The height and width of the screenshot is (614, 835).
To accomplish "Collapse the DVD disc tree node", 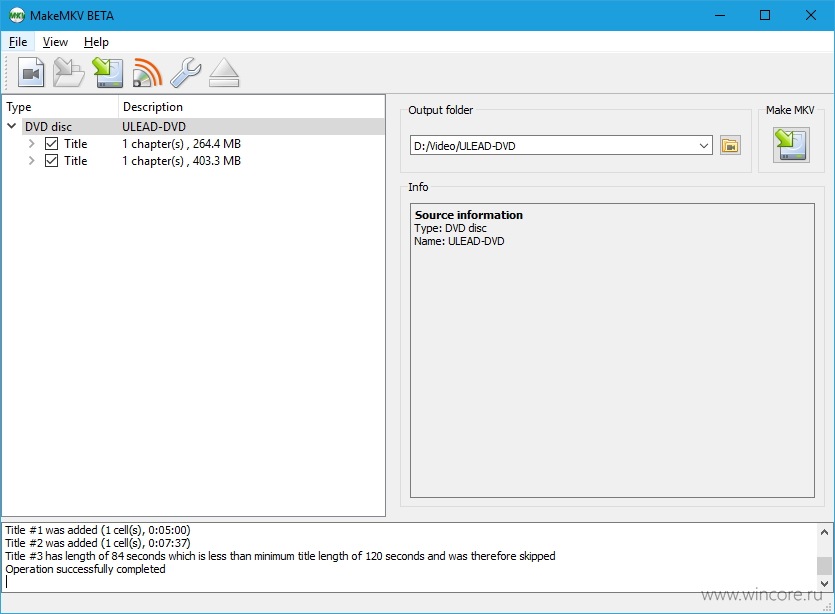I will click(x=12, y=126).
